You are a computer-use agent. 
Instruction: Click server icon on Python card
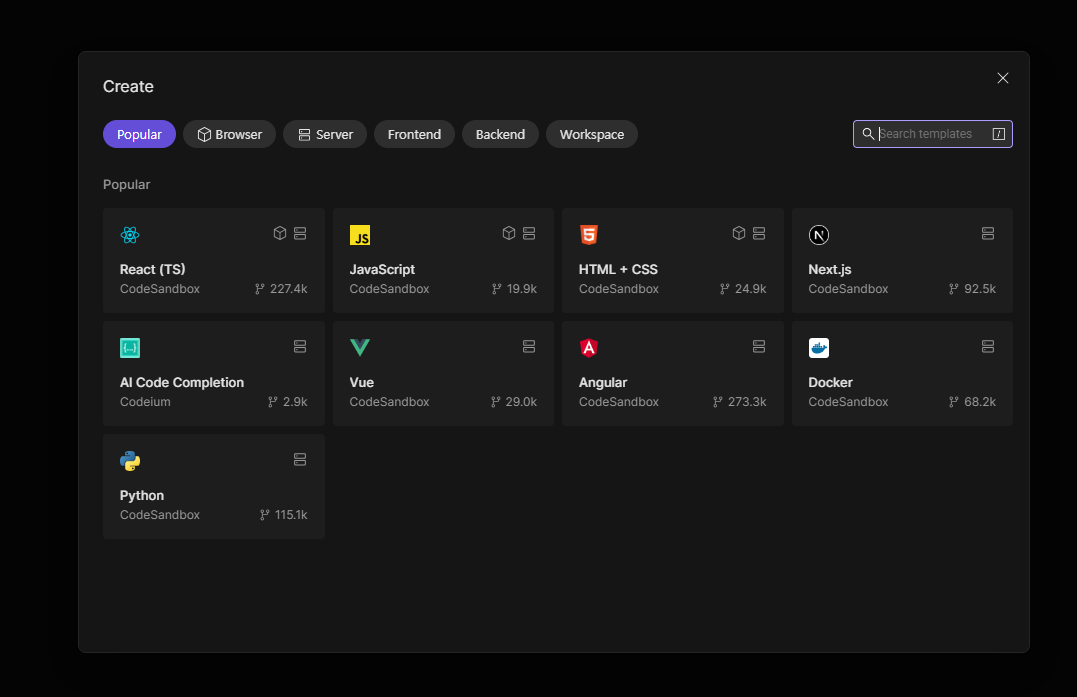[x=300, y=459]
